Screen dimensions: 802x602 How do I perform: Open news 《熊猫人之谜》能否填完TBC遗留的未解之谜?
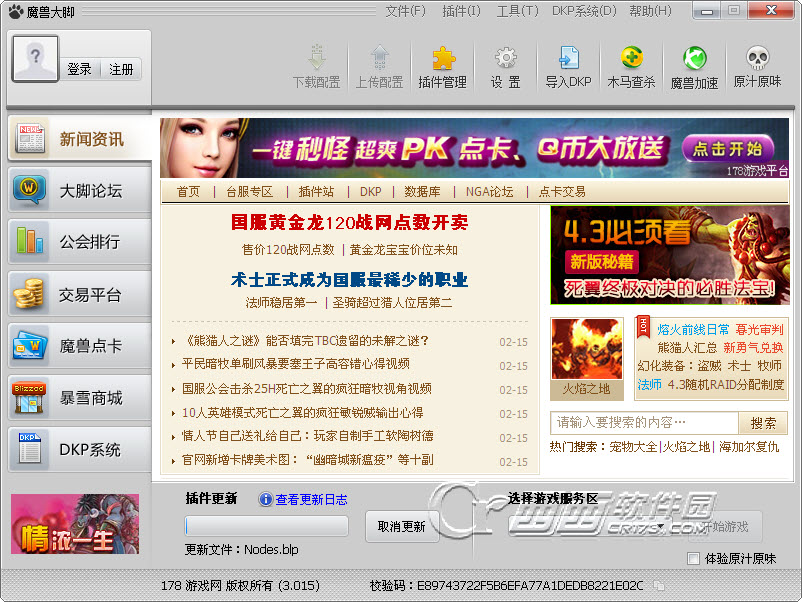(305, 341)
